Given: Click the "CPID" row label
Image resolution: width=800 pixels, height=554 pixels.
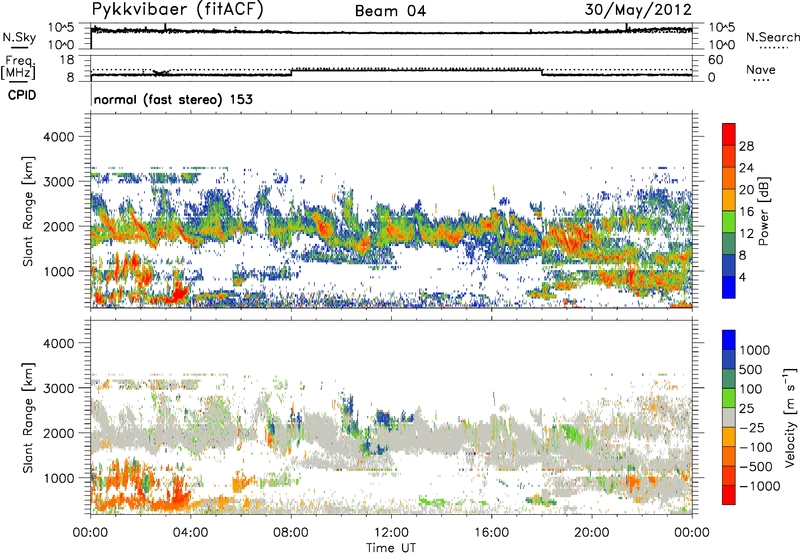Looking at the screenshot, I should tap(22, 95).
